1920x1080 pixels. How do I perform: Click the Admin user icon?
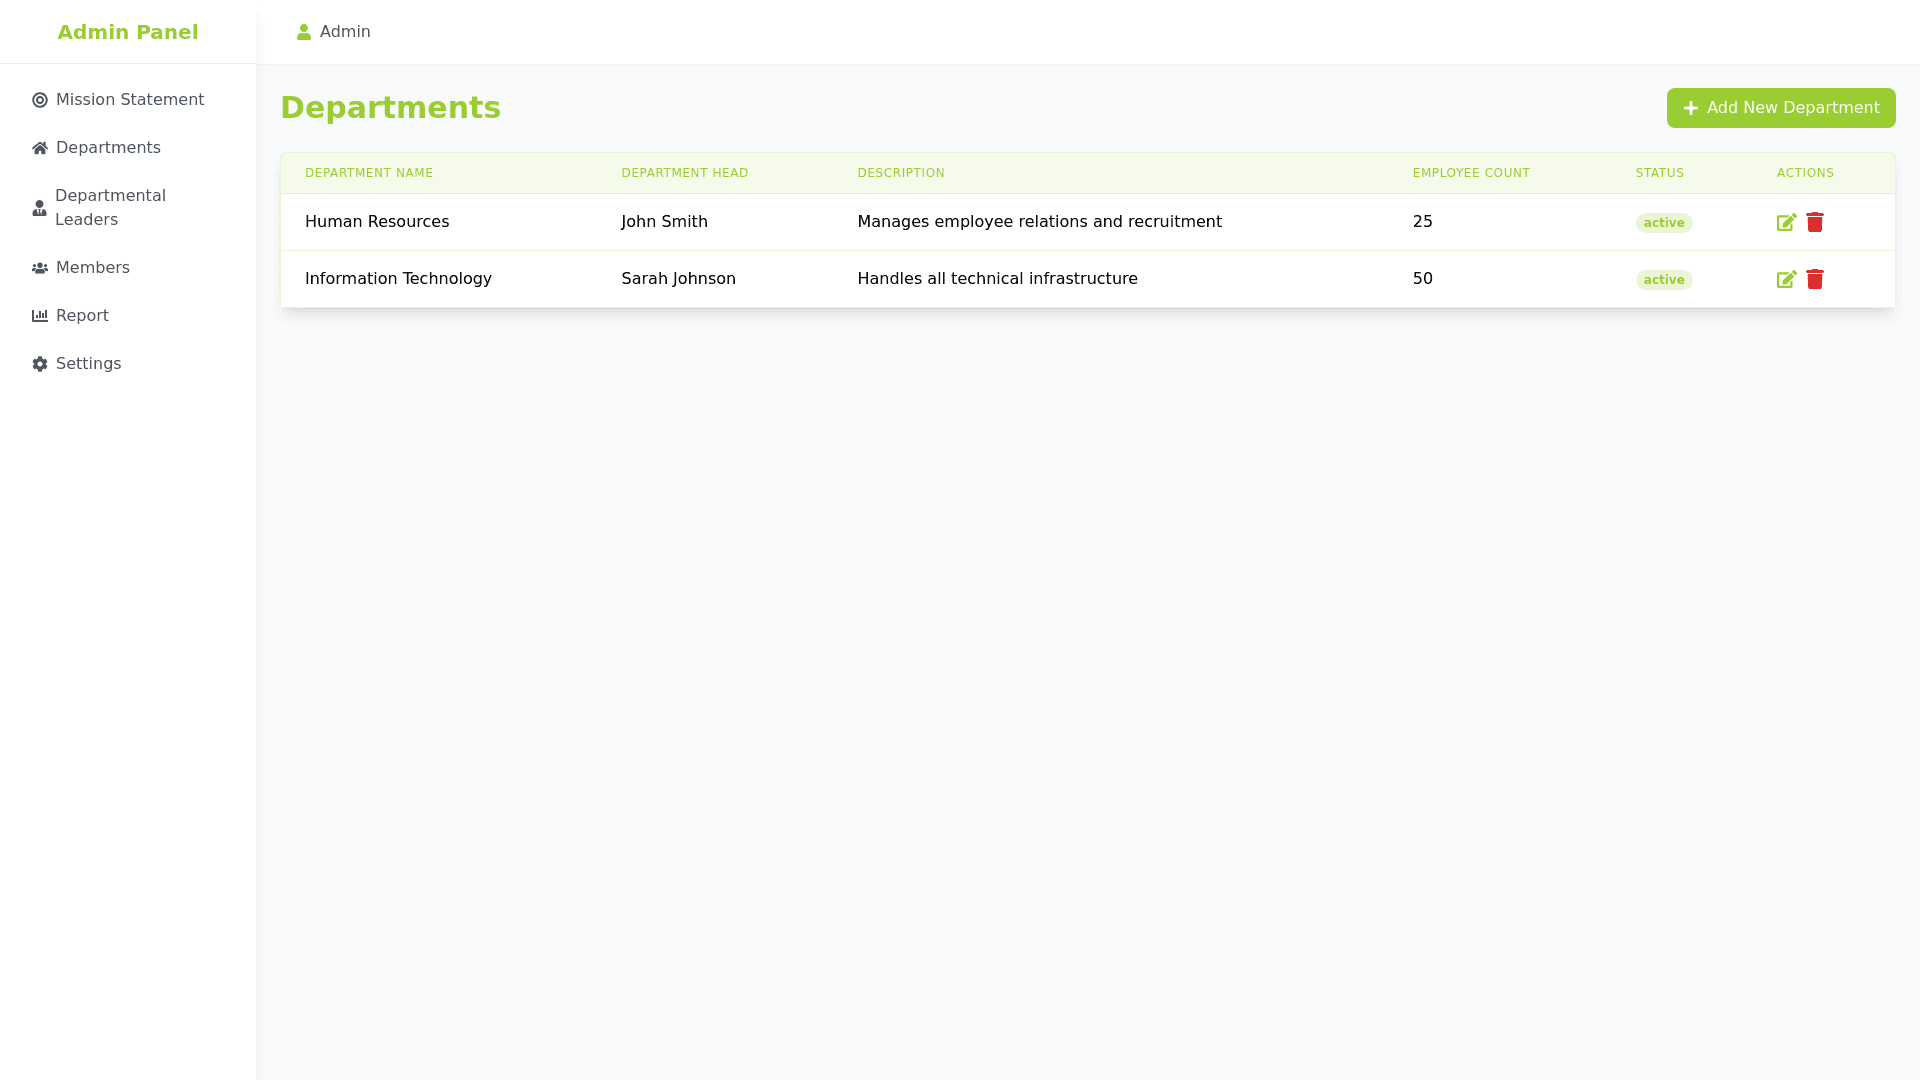pos(304,32)
